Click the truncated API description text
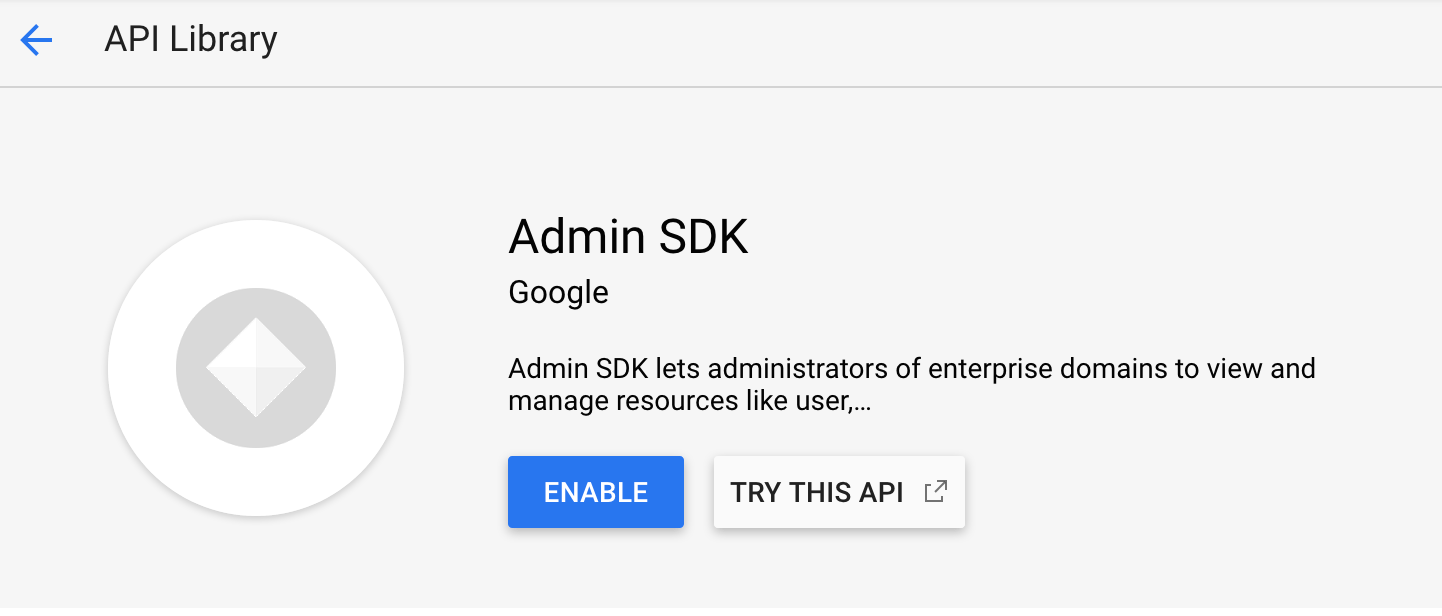Screen dimensions: 1442x616 [x=911, y=385]
